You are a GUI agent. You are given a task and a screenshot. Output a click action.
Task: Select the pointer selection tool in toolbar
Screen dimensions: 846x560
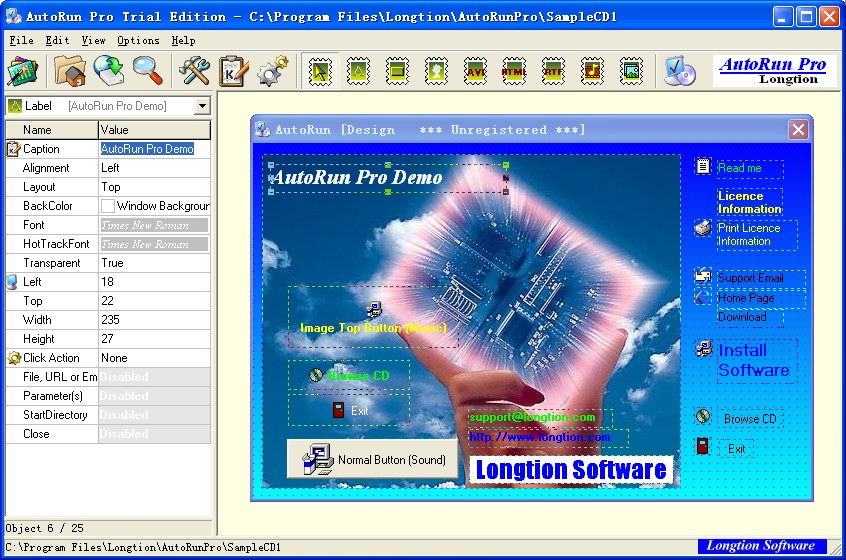320,71
